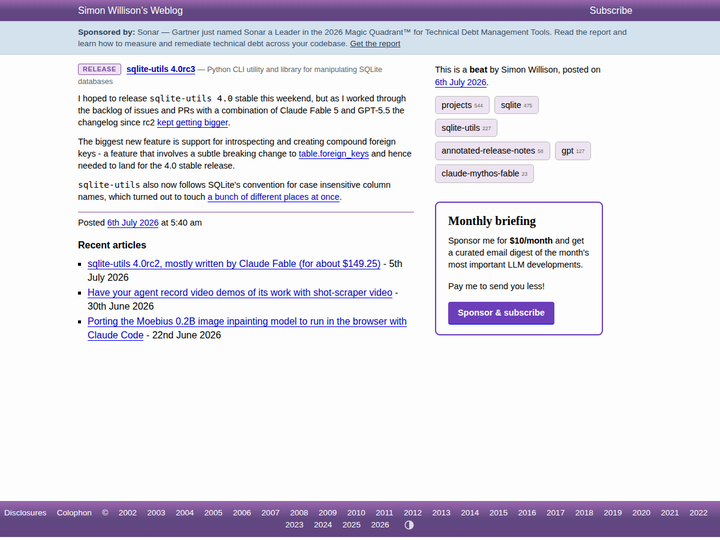Go to the 2019 archive
This screenshot has width=720, height=540.
point(613,513)
